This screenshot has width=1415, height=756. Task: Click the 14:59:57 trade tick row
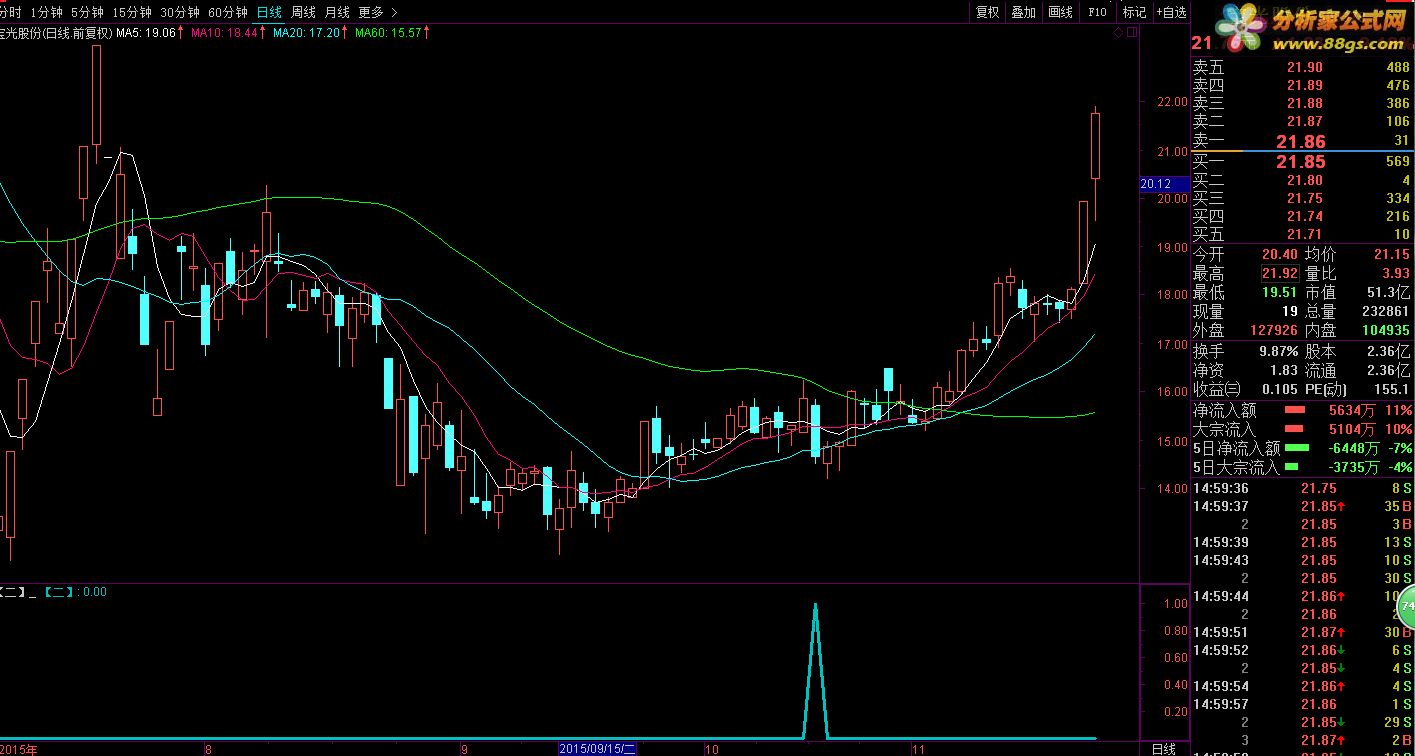tap(1302, 704)
